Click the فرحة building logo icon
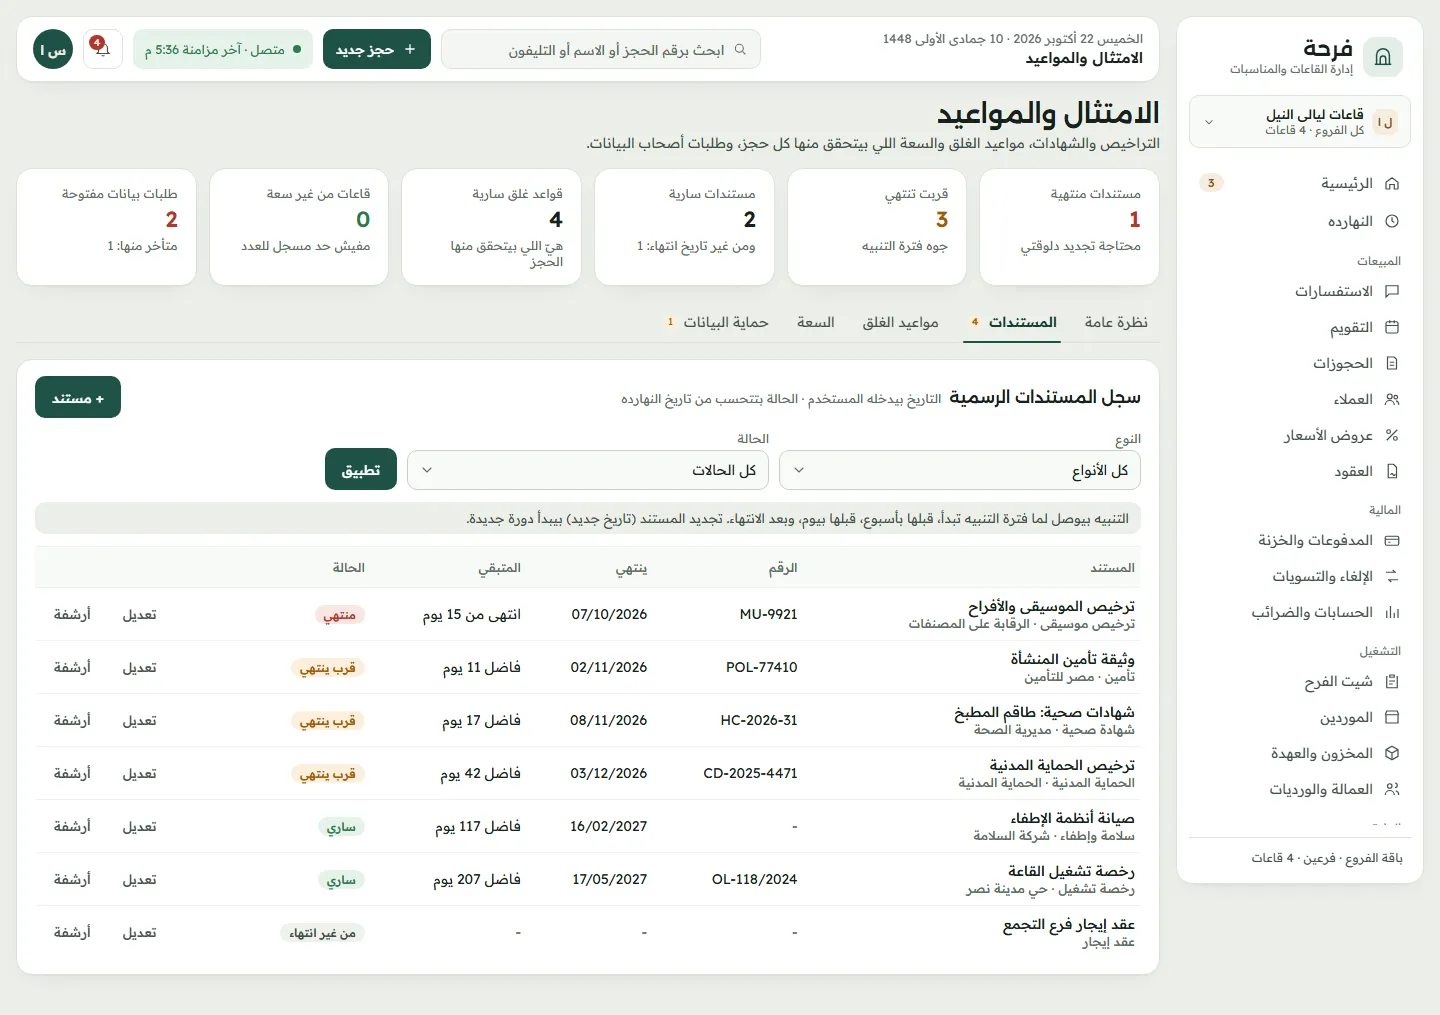The width and height of the screenshot is (1440, 1015). pyautogui.click(x=1383, y=57)
